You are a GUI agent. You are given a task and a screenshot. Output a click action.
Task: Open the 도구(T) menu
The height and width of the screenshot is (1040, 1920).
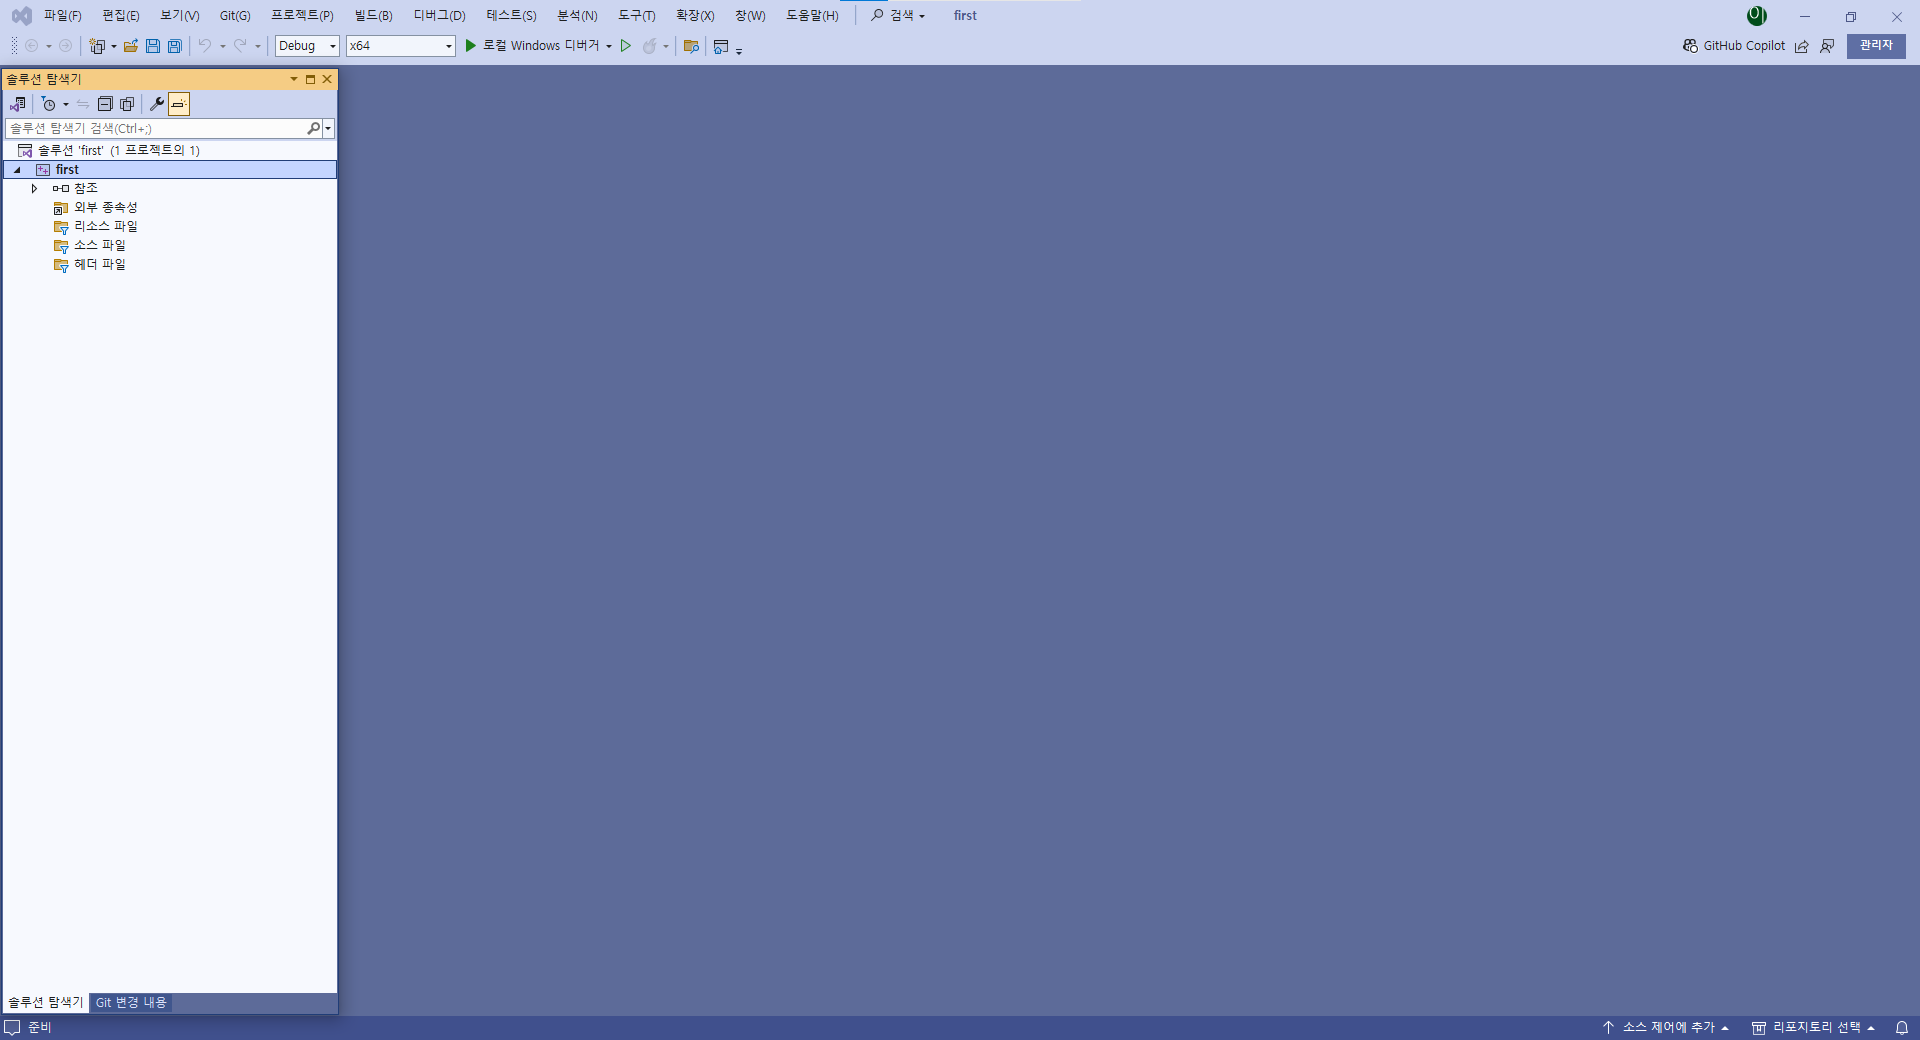(x=637, y=16)
